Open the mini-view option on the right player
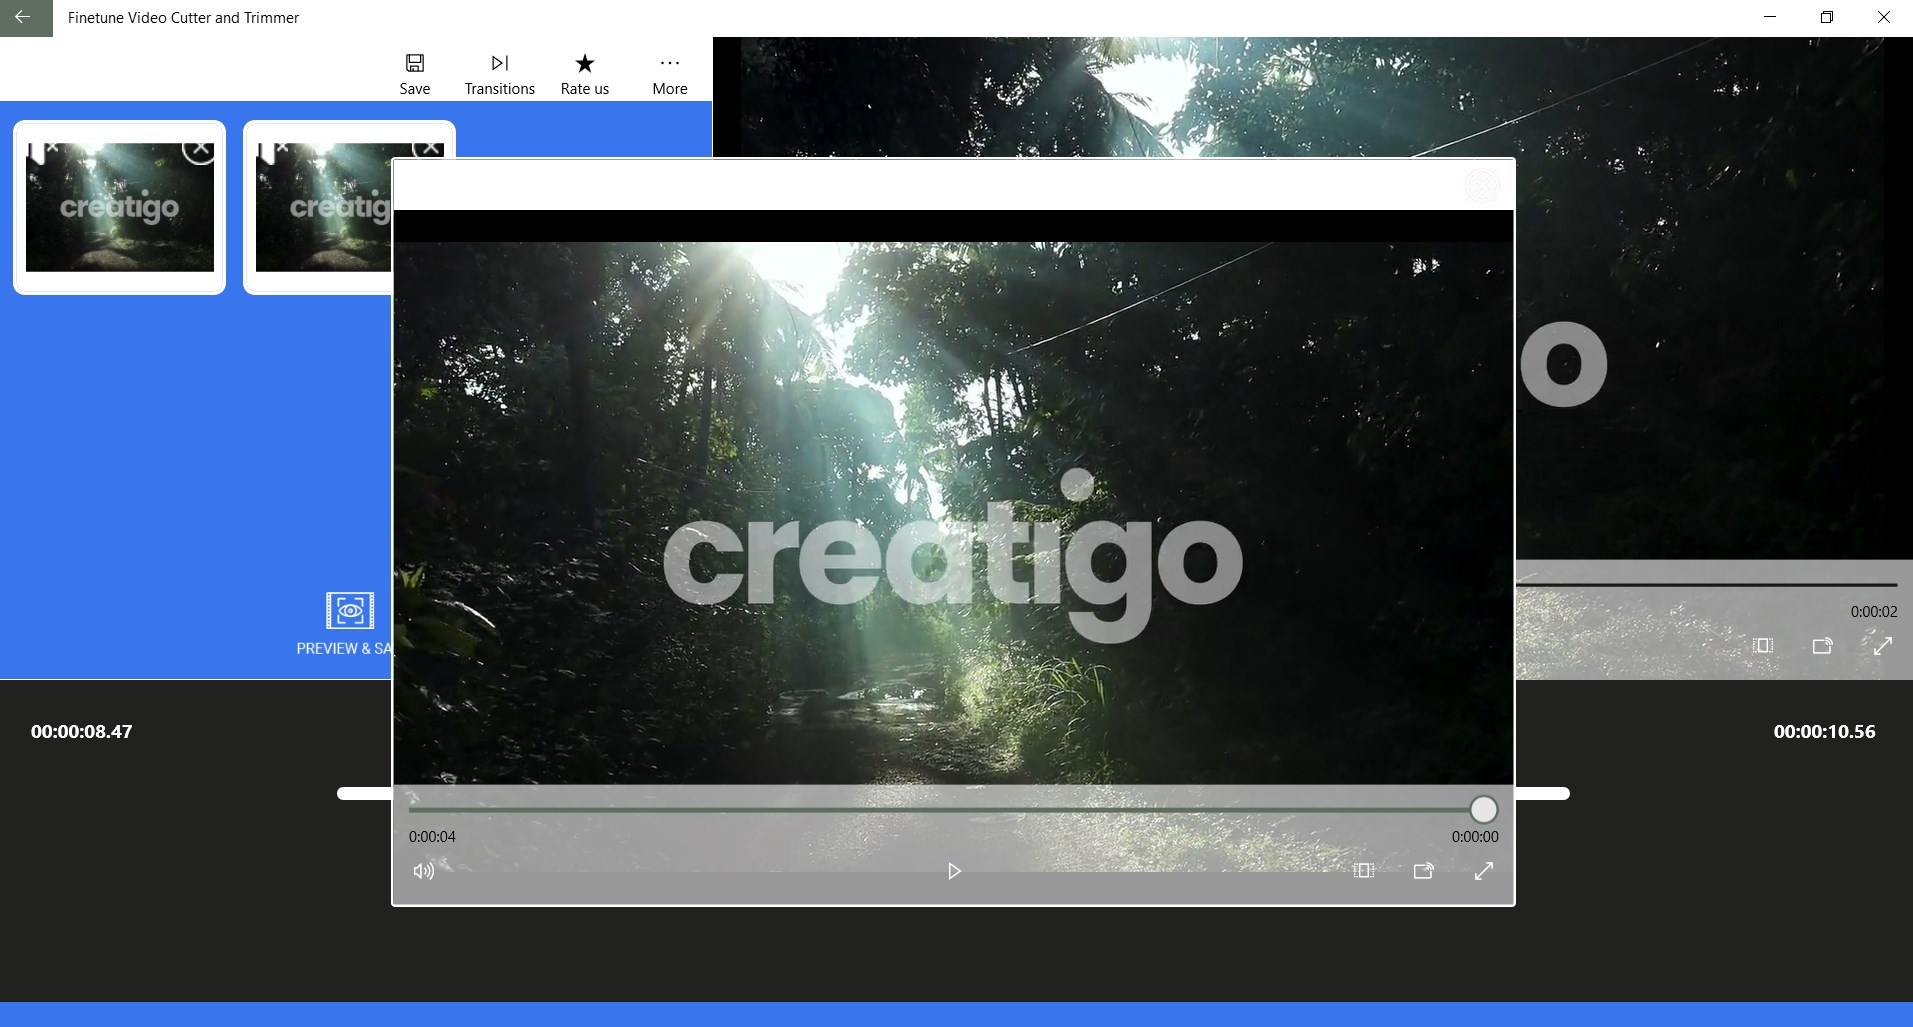This screenshot has width=1913, height=1027. click(x=1761, y=646)
